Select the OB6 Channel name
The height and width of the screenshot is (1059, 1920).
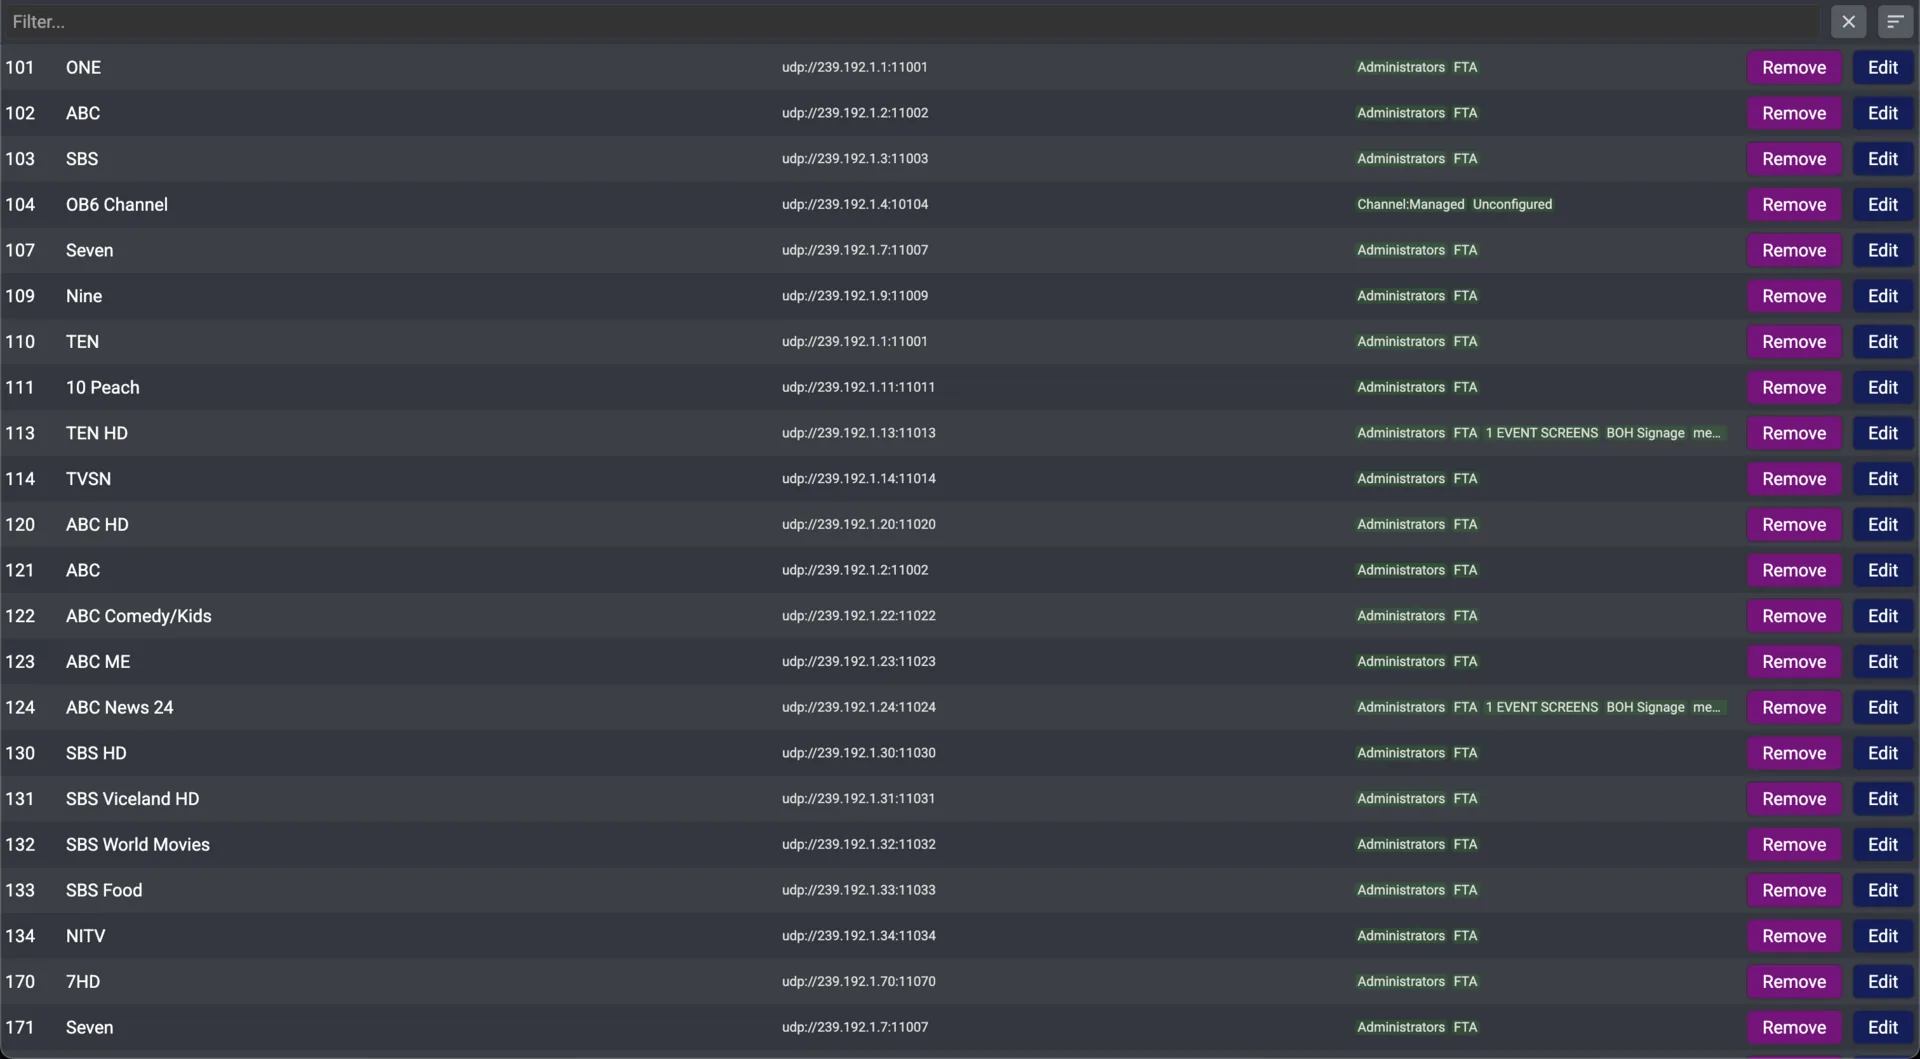[x=117, y=204]
